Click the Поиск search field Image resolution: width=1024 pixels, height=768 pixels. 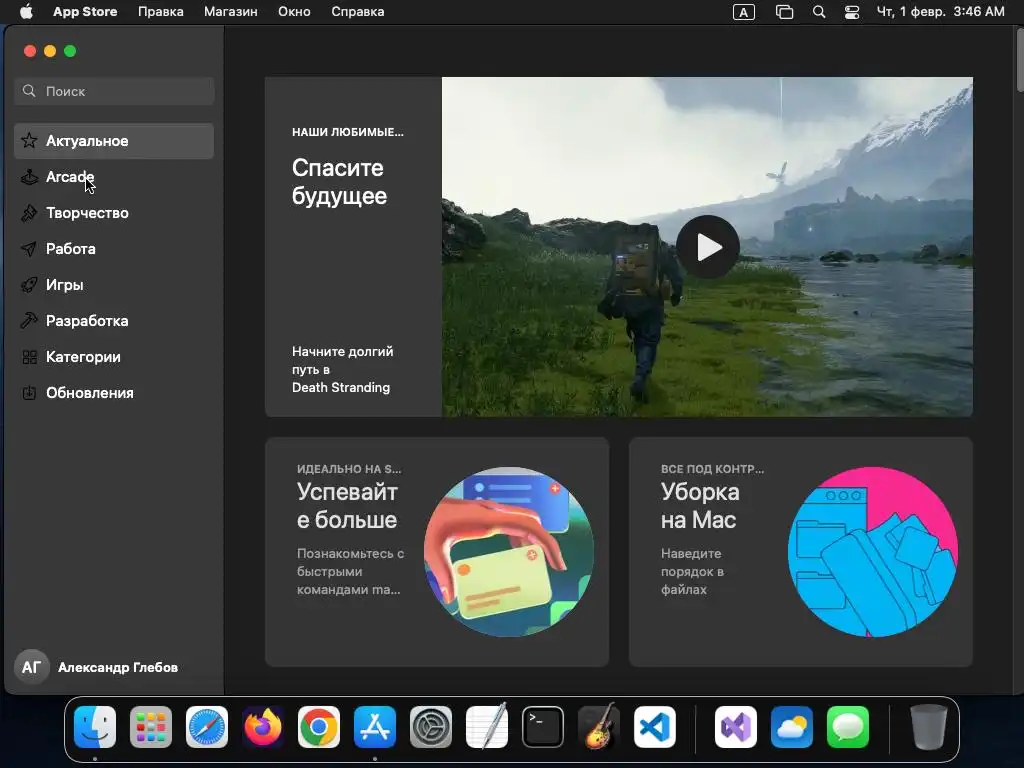(x=114, y=91)
